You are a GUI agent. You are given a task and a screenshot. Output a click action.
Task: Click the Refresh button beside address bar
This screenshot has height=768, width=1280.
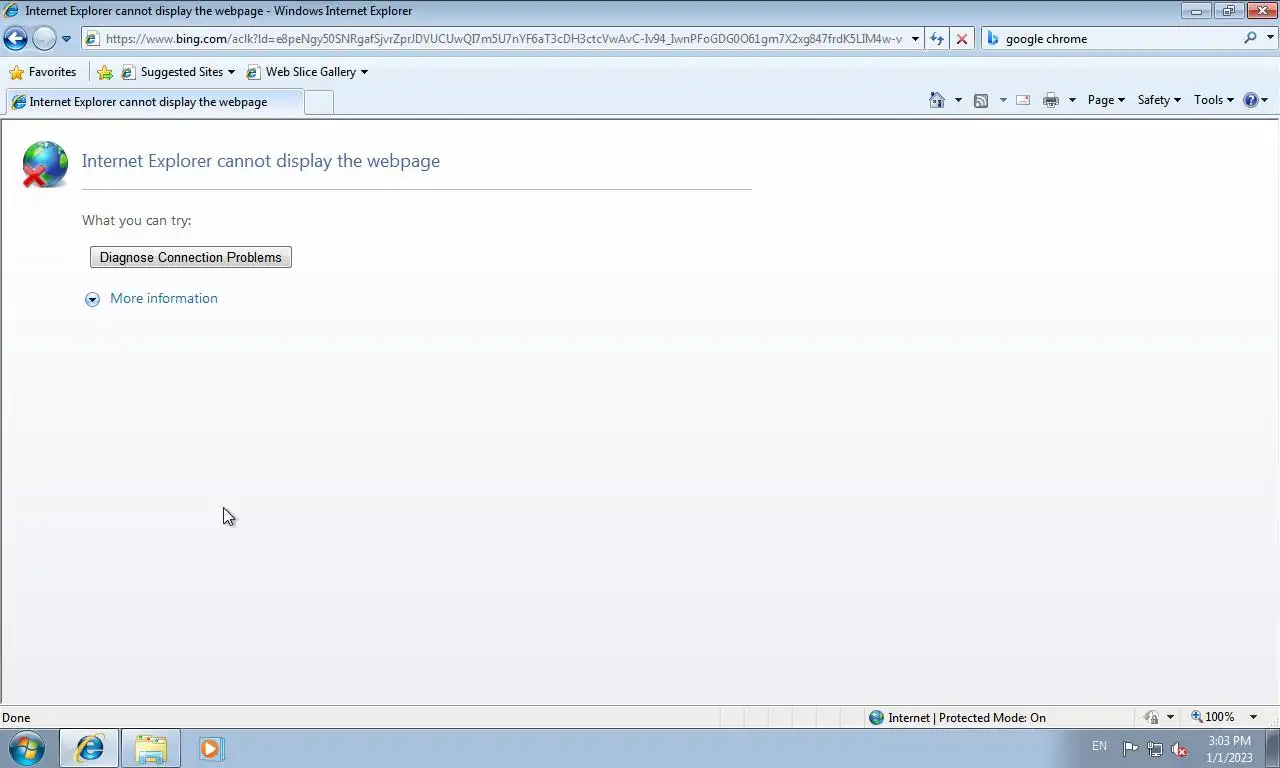tap(937, 39)
